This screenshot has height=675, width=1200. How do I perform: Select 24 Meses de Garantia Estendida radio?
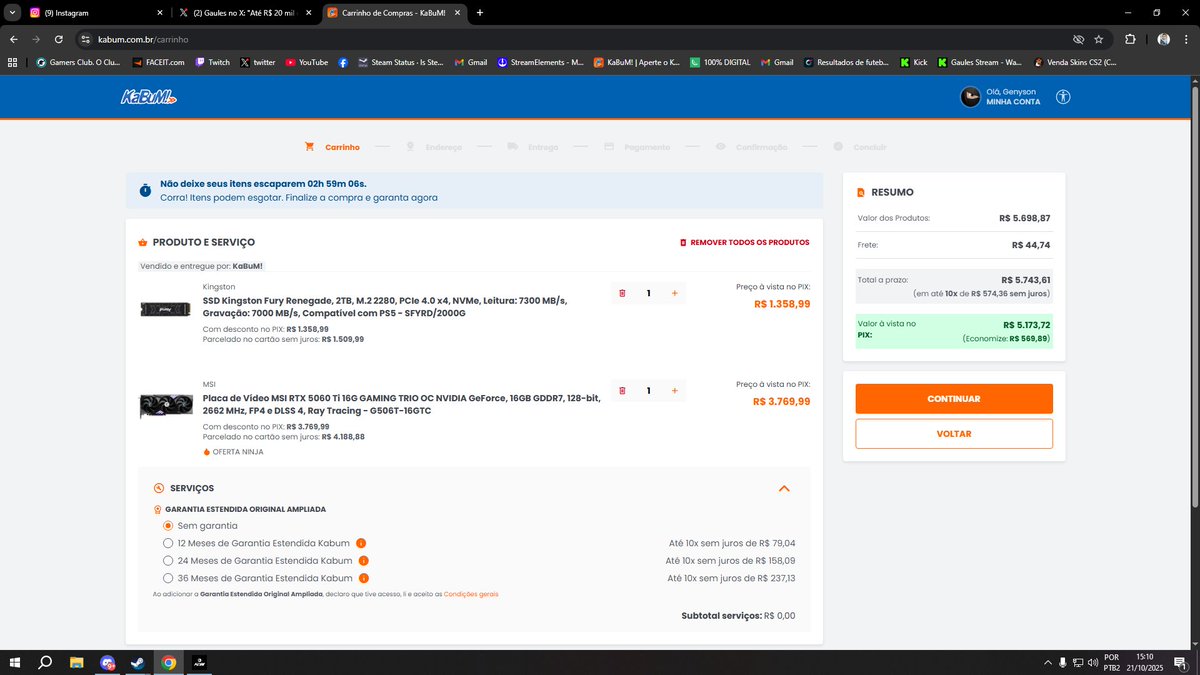[x=168, y=561]
